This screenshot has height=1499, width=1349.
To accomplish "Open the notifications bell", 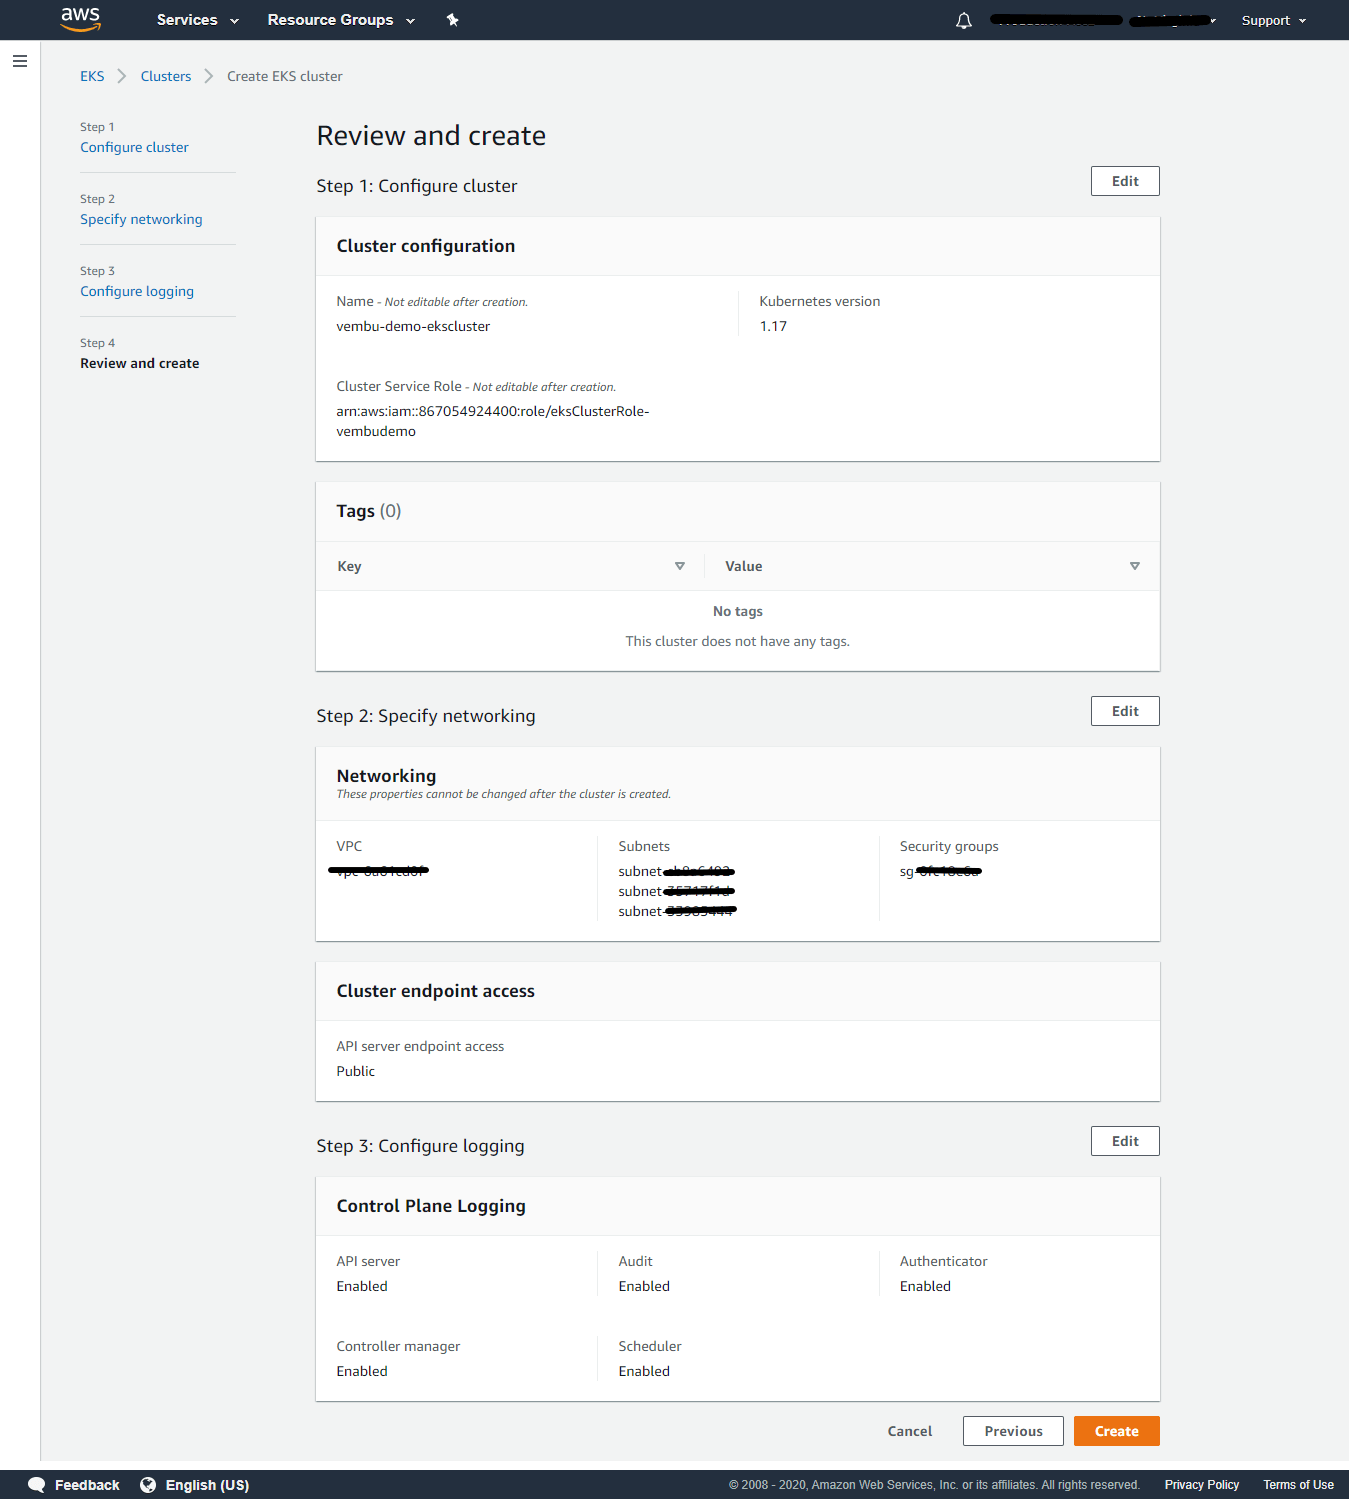I will click(964, 20).
